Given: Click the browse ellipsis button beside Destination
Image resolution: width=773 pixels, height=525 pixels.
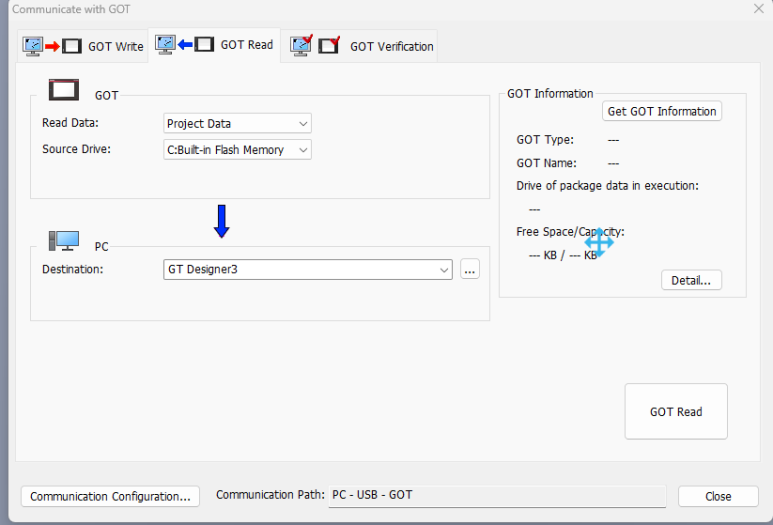Looking at the screenshot, I should pos(470,270).
